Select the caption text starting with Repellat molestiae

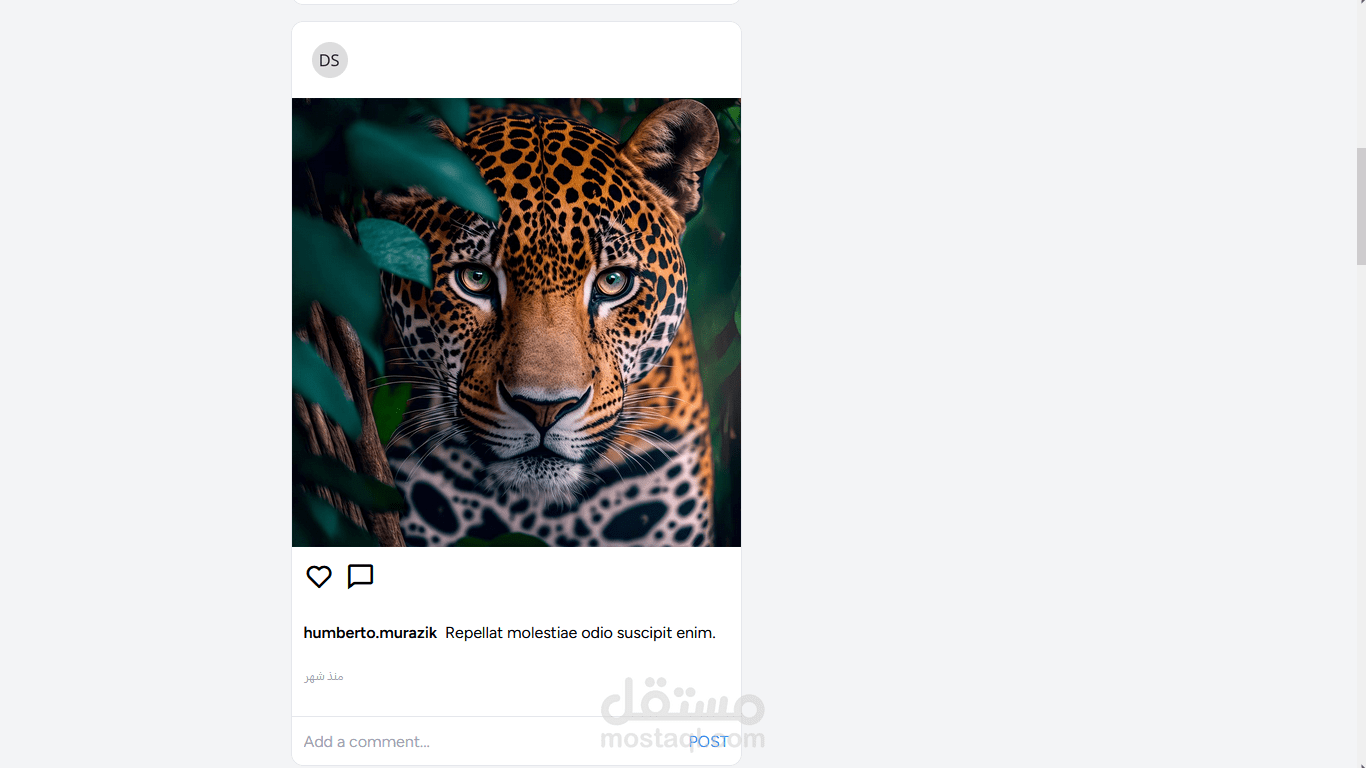(580, 633)
